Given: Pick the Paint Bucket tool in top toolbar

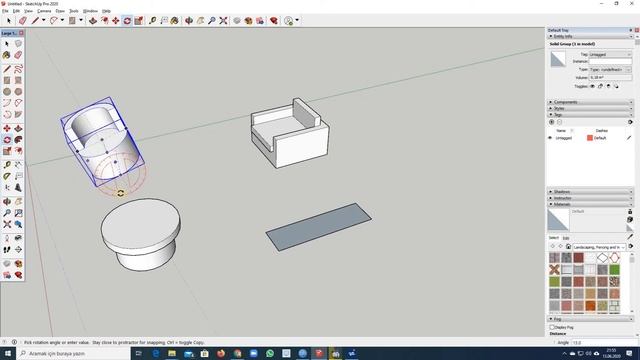Looking at the screenshot, I should click(175, 20).
